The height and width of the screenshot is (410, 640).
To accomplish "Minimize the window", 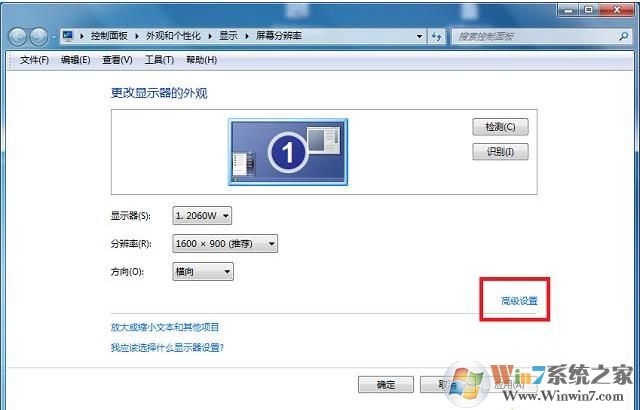I will coord(568,10).
